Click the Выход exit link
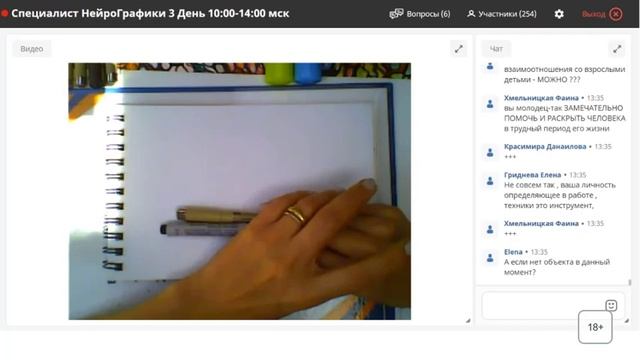Image resolution: width=640 pixels, height=360 pixels. (x=593, y=14)
